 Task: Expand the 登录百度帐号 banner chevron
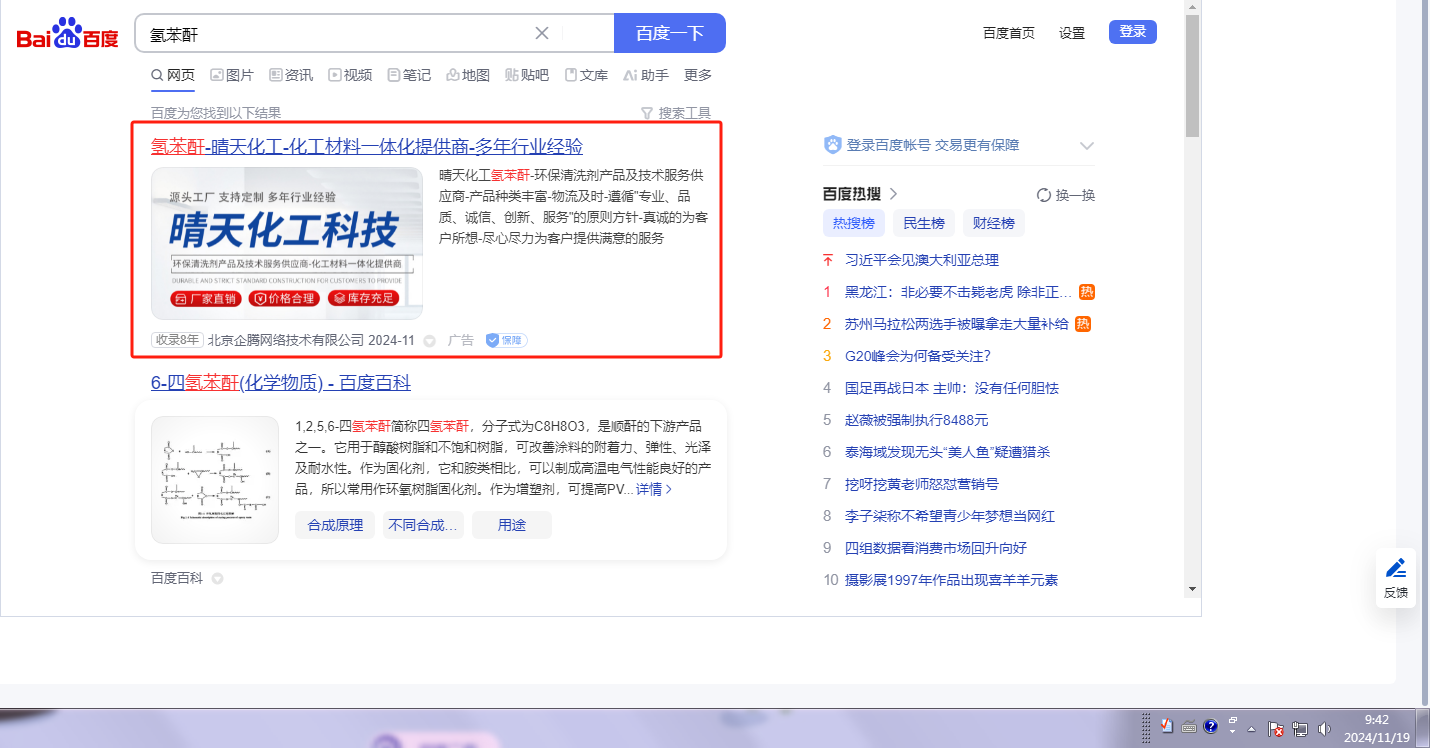point(1087,146)
